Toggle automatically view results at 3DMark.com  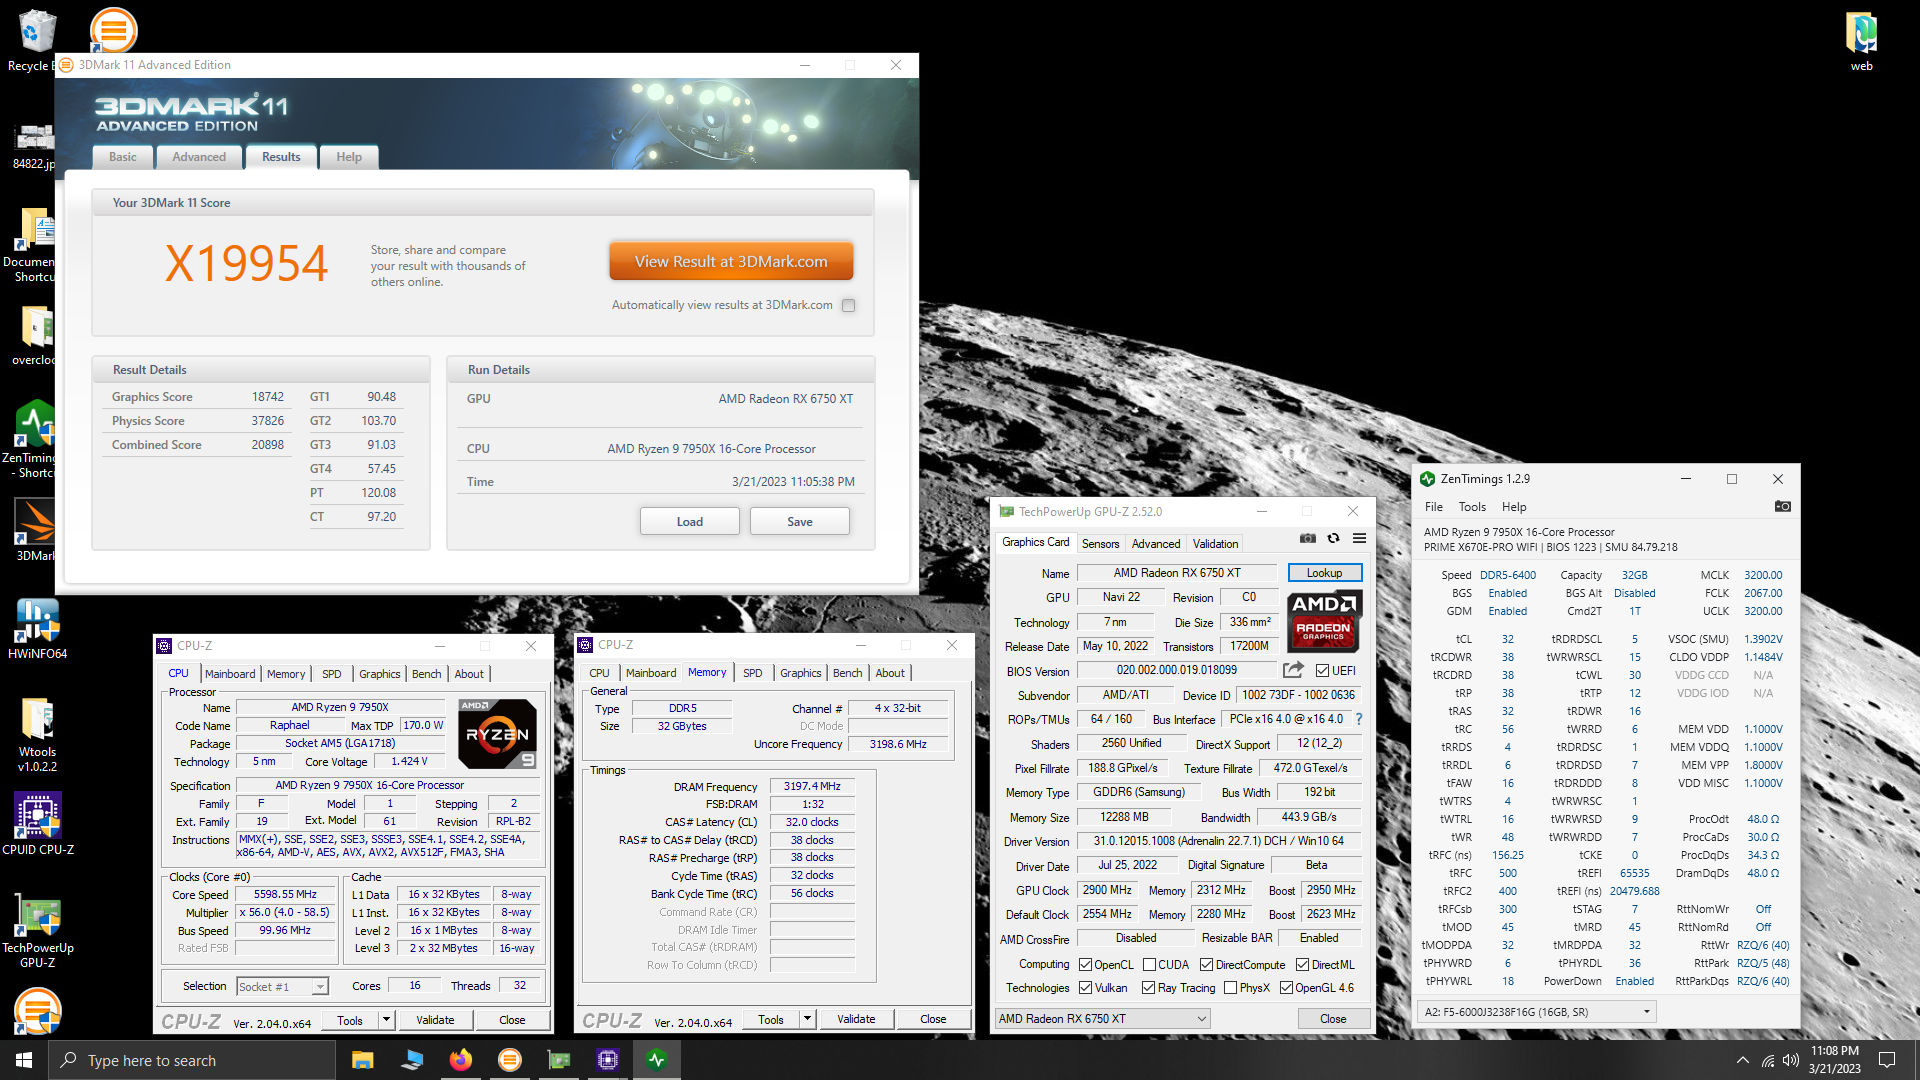point(848,305)
